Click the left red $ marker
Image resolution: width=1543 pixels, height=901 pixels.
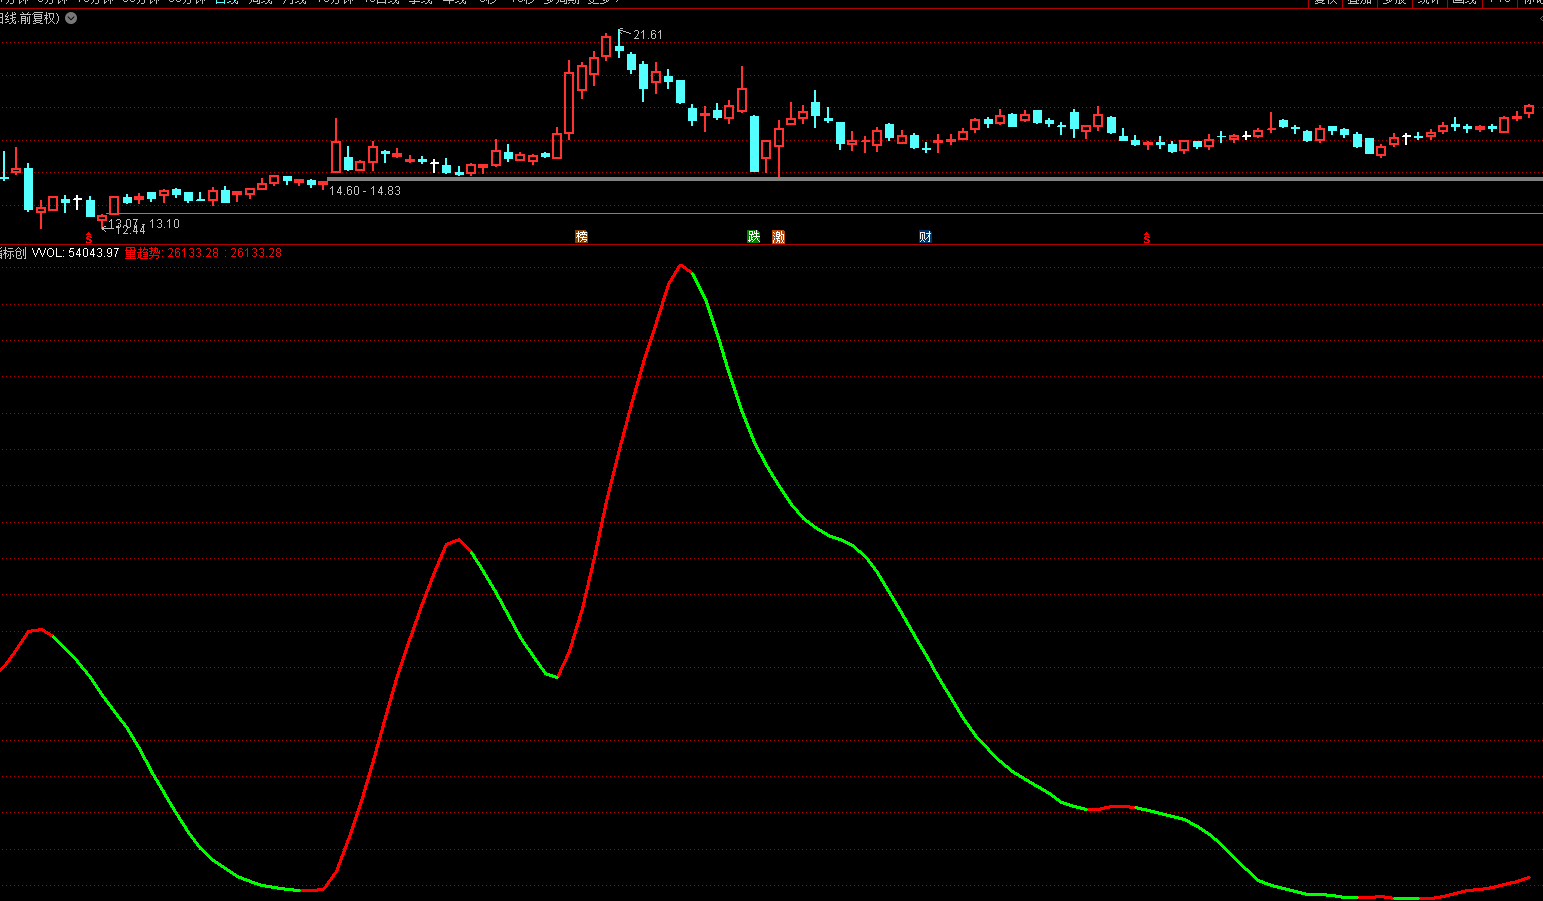tap(89, 238)
